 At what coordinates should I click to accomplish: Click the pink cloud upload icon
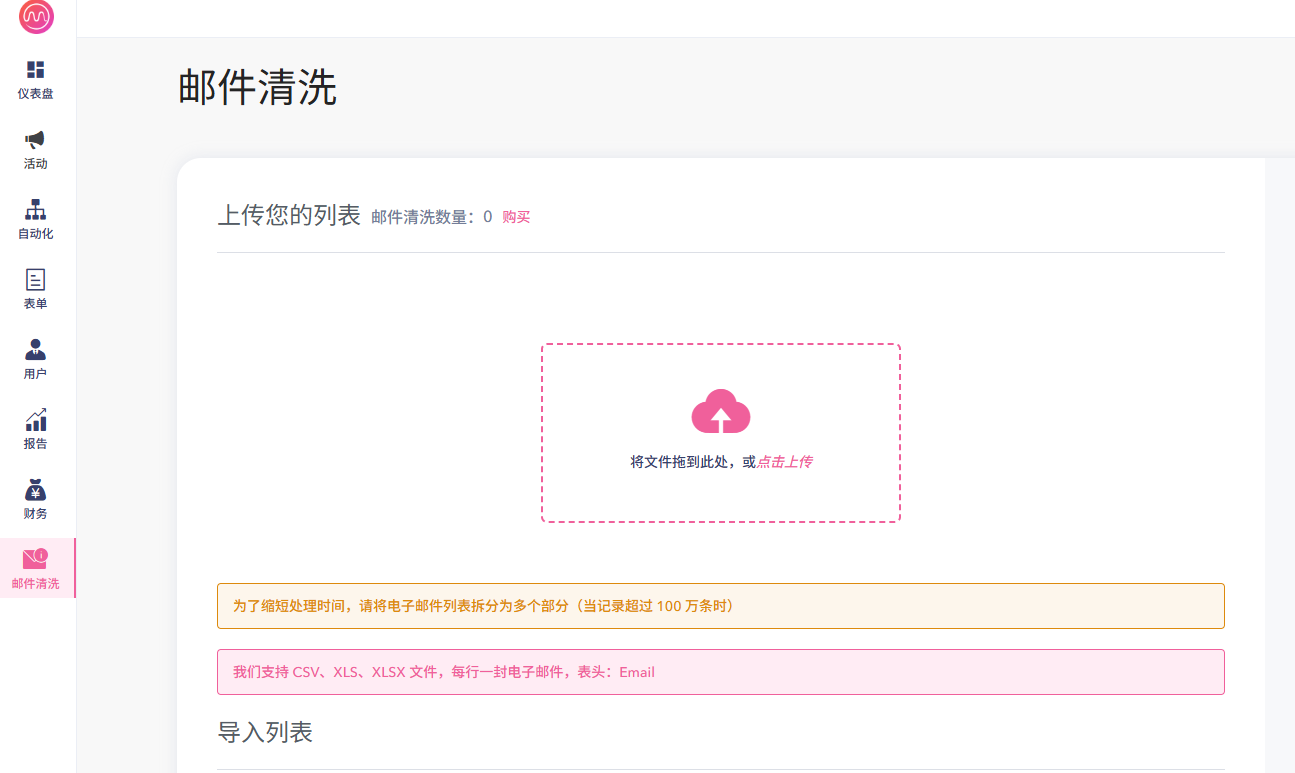click(x=720, y=412)
